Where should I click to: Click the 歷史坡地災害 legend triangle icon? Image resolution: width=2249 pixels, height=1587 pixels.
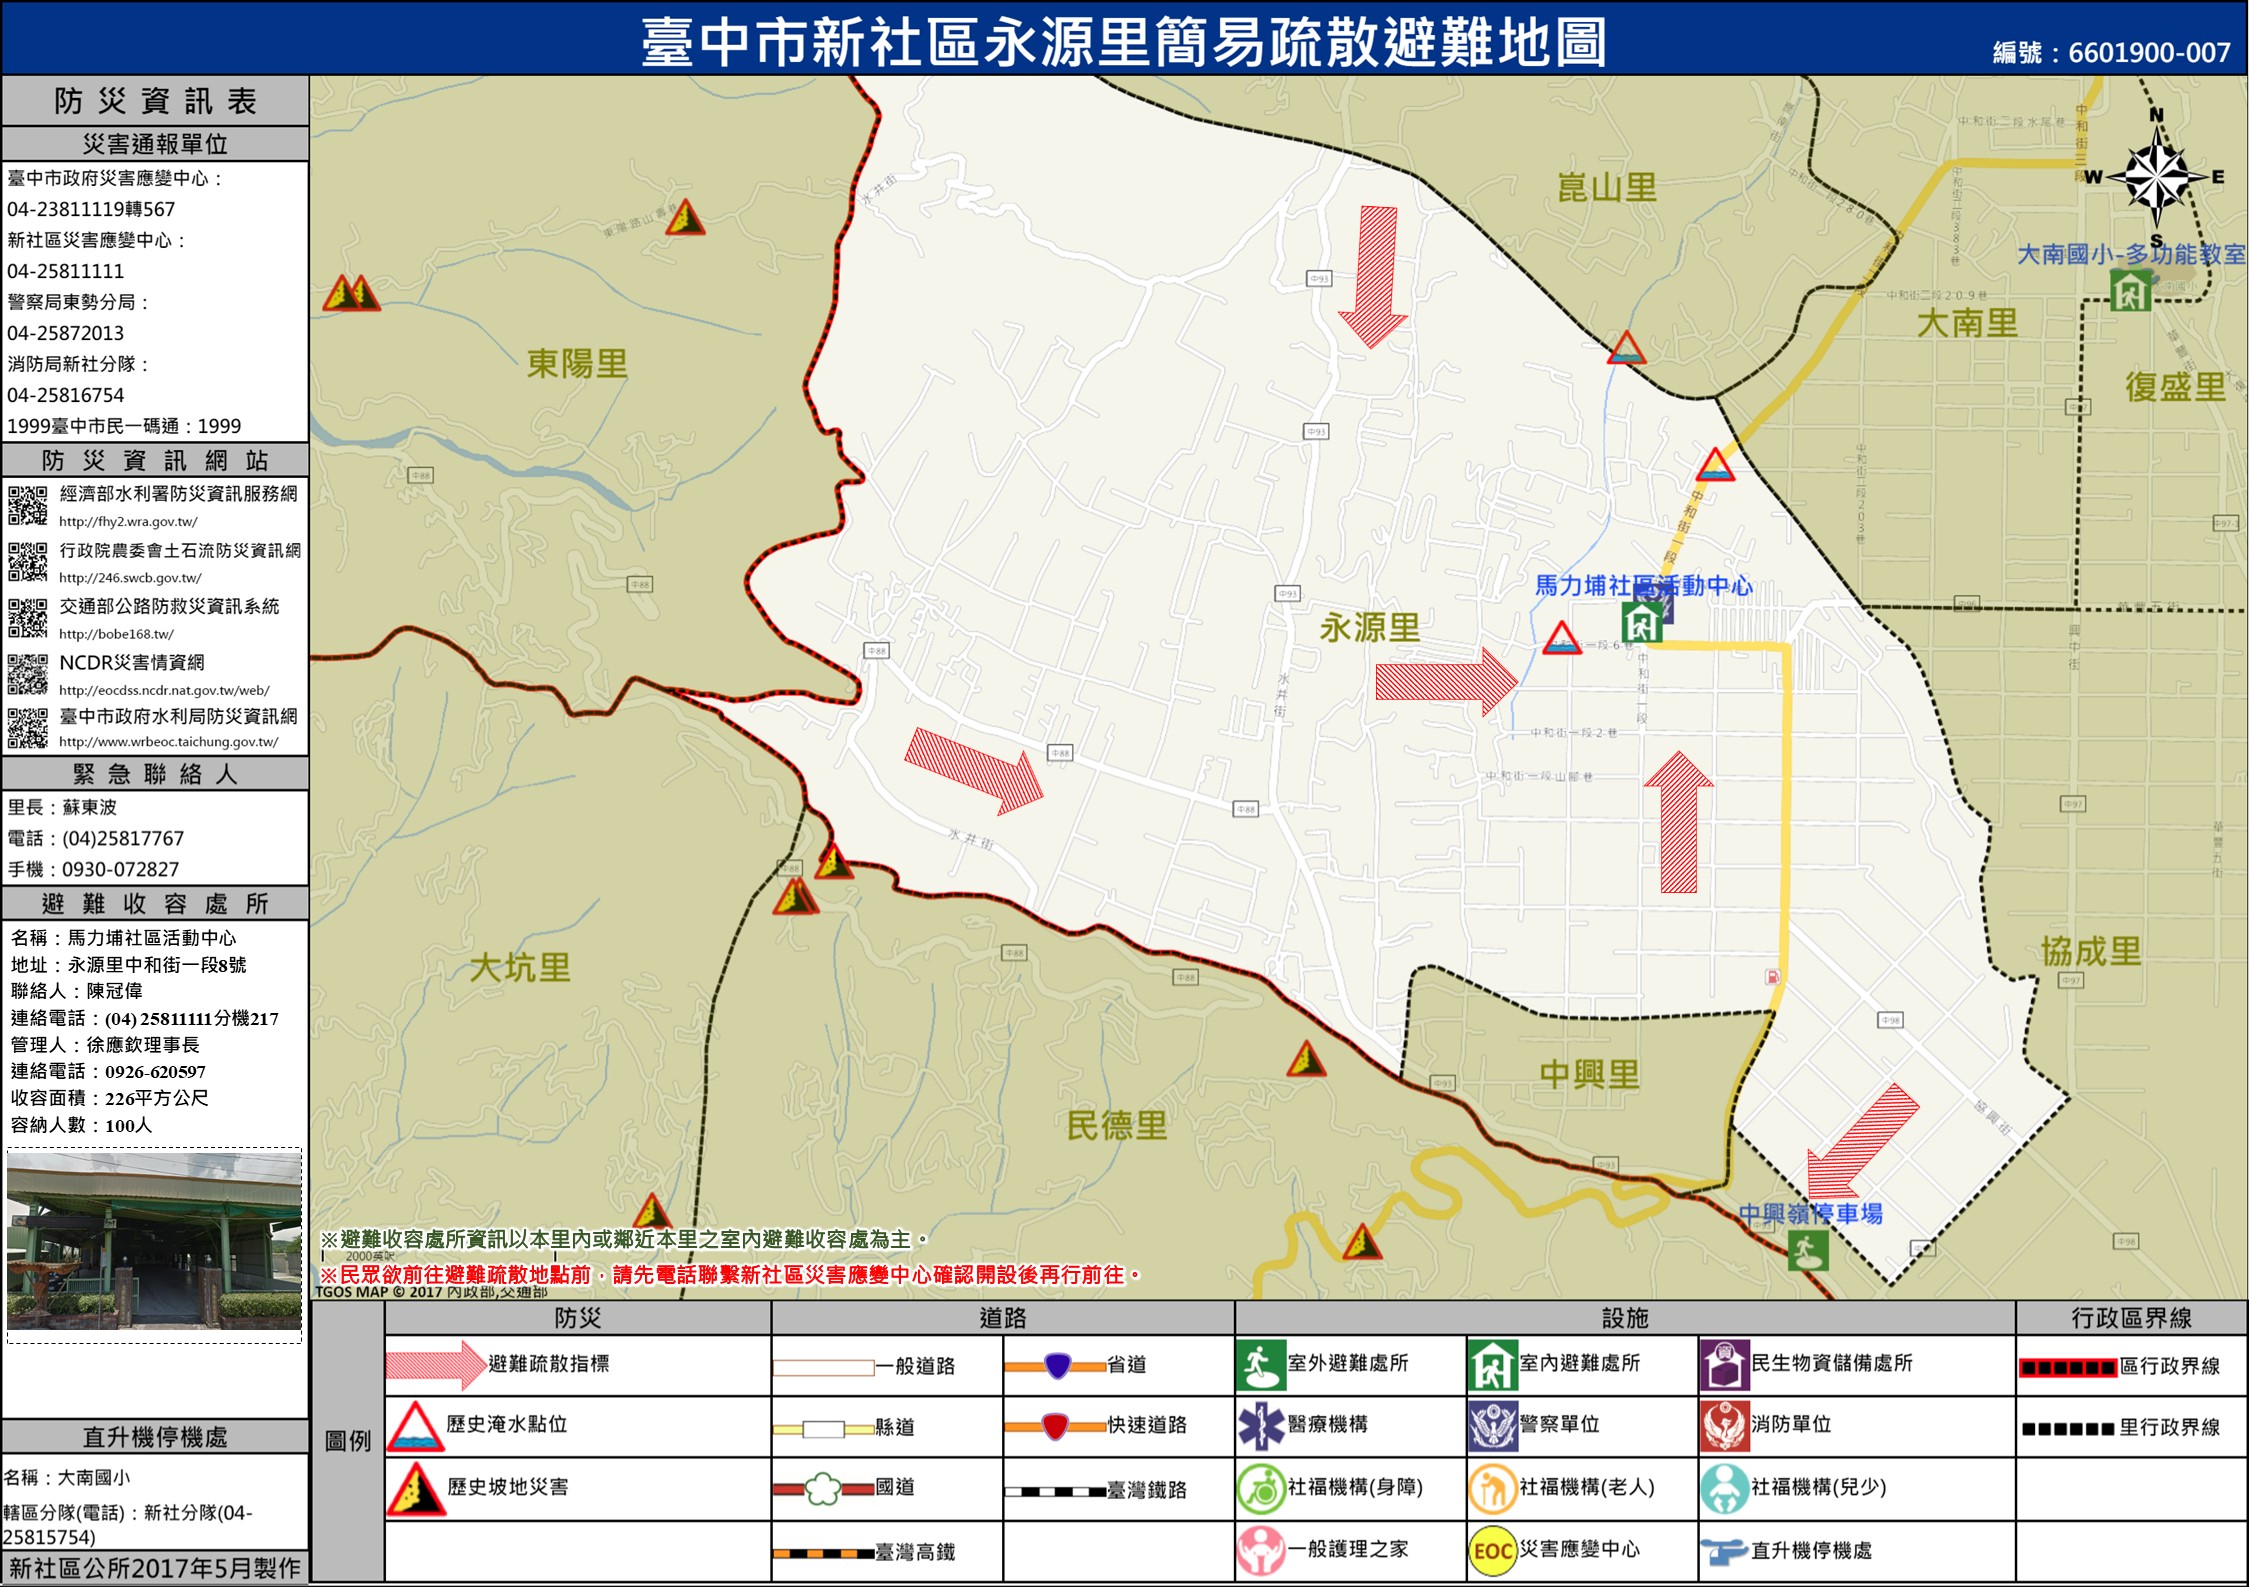(x=415, y=1489)
